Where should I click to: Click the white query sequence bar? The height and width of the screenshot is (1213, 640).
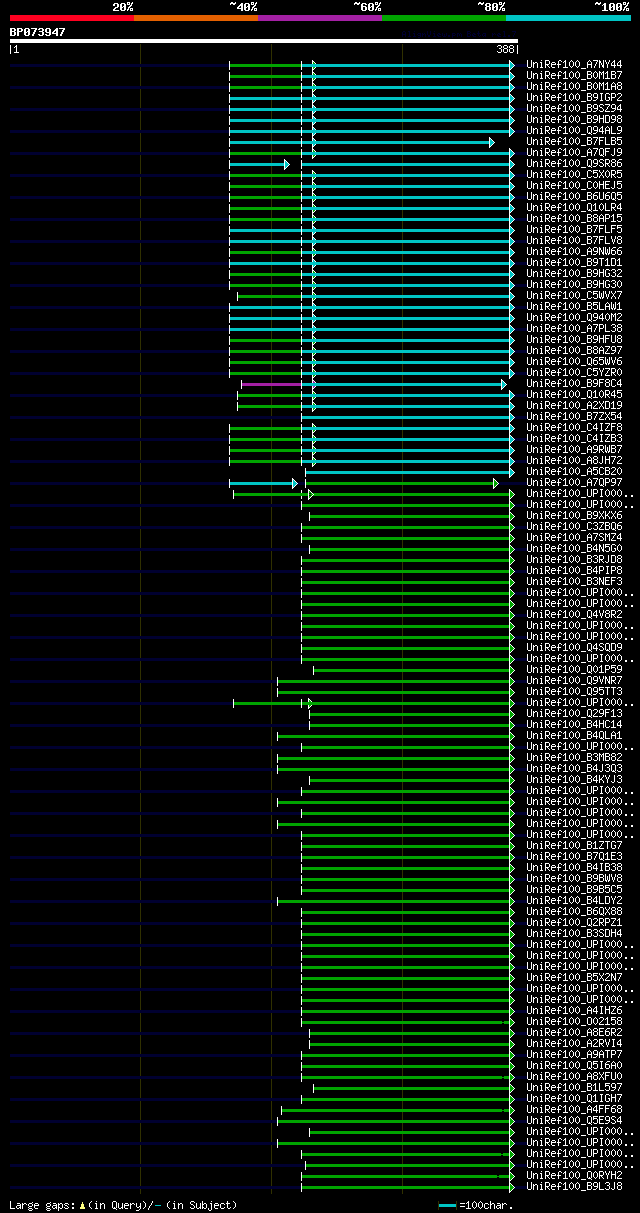click(x=264, y=41)
